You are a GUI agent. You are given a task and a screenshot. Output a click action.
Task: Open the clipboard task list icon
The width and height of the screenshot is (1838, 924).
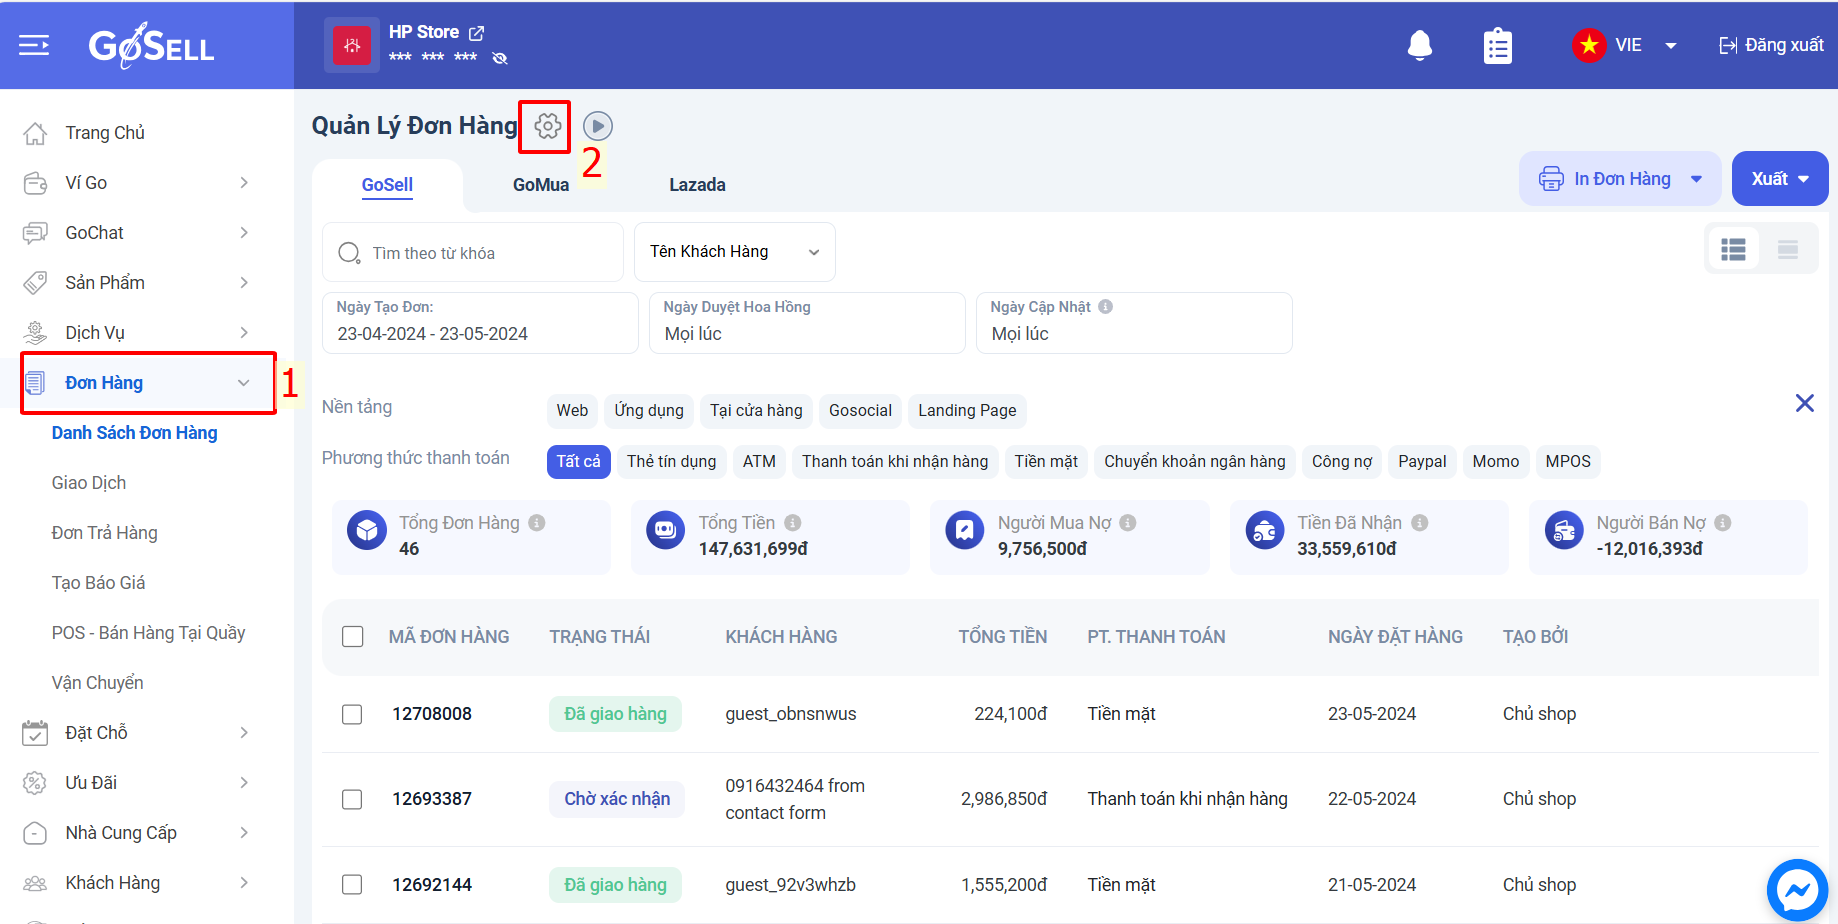[x=1498, y=46]
